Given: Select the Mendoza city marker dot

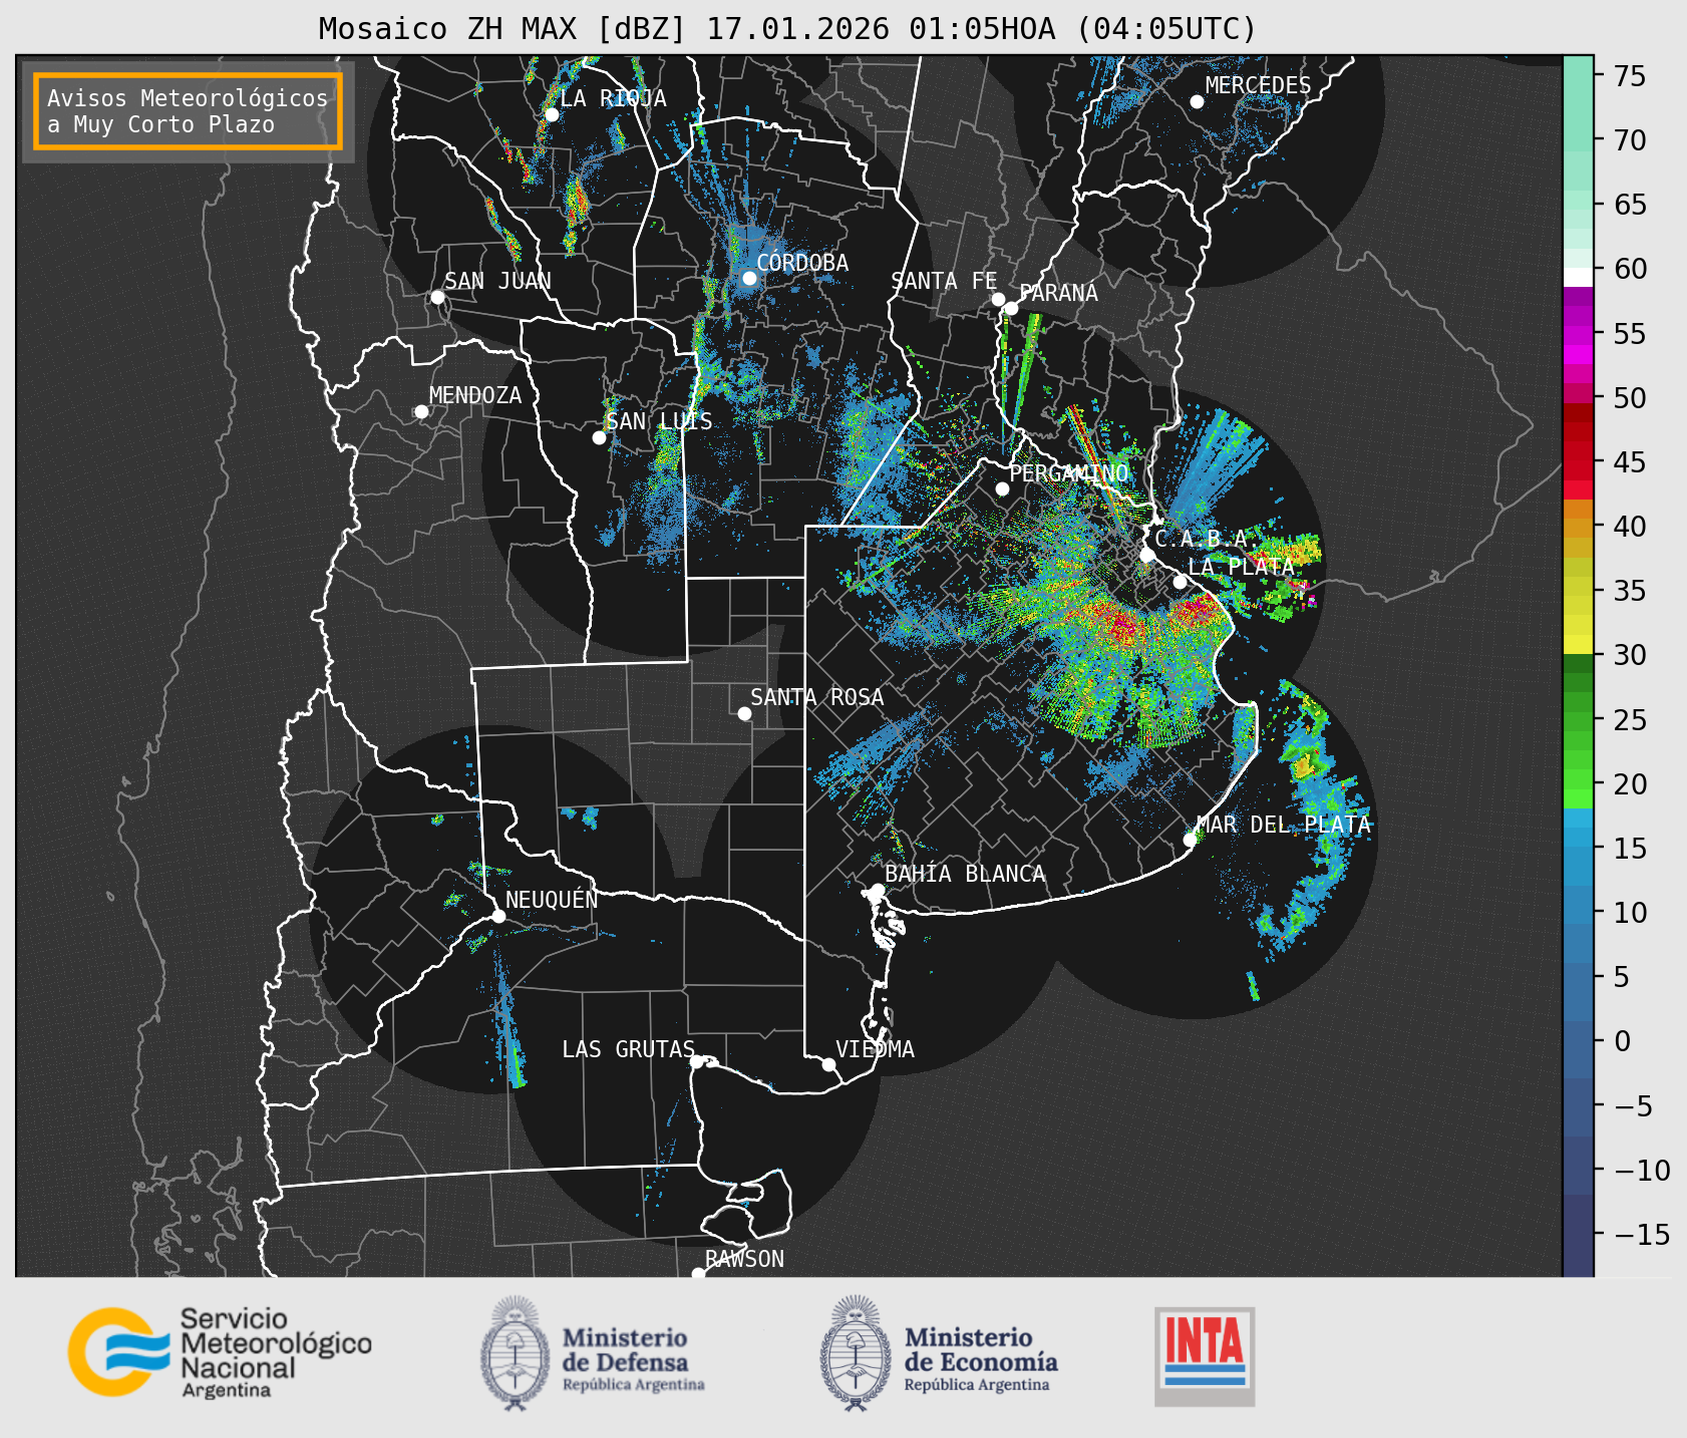Looking at the screenshot, I should 421,412.
